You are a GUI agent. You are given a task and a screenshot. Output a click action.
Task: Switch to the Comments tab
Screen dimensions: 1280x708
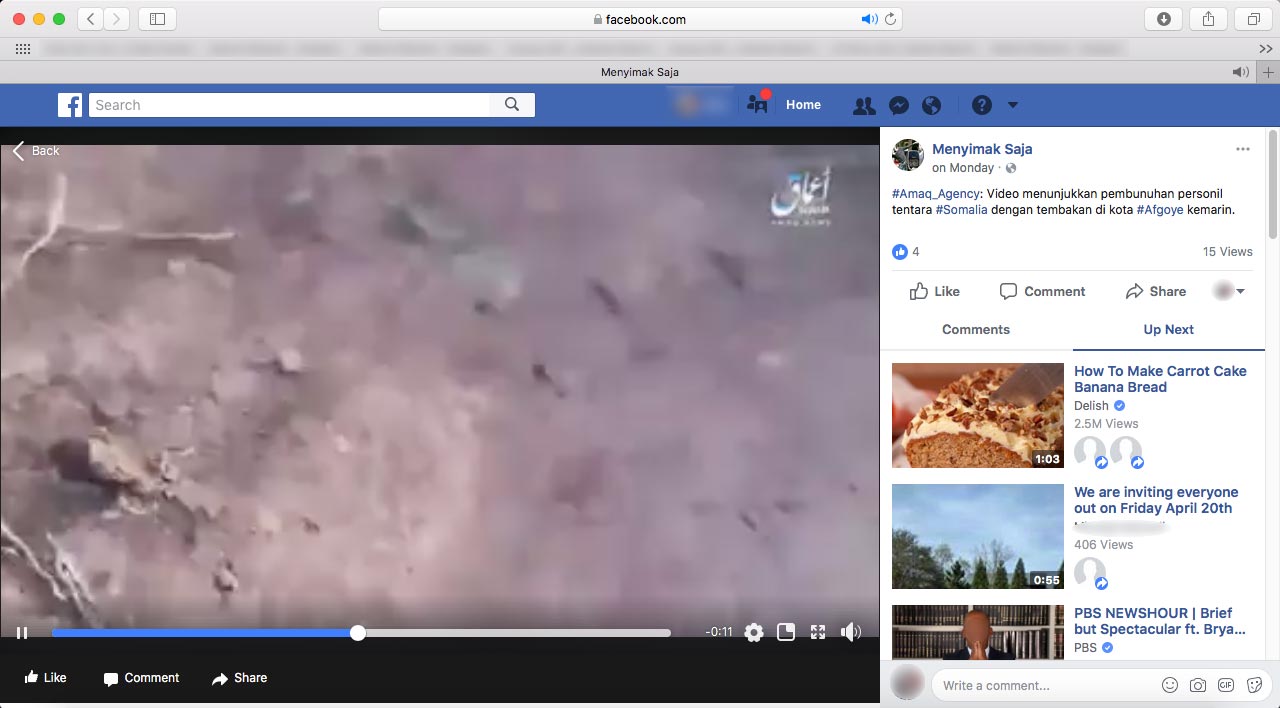[976, 329]
